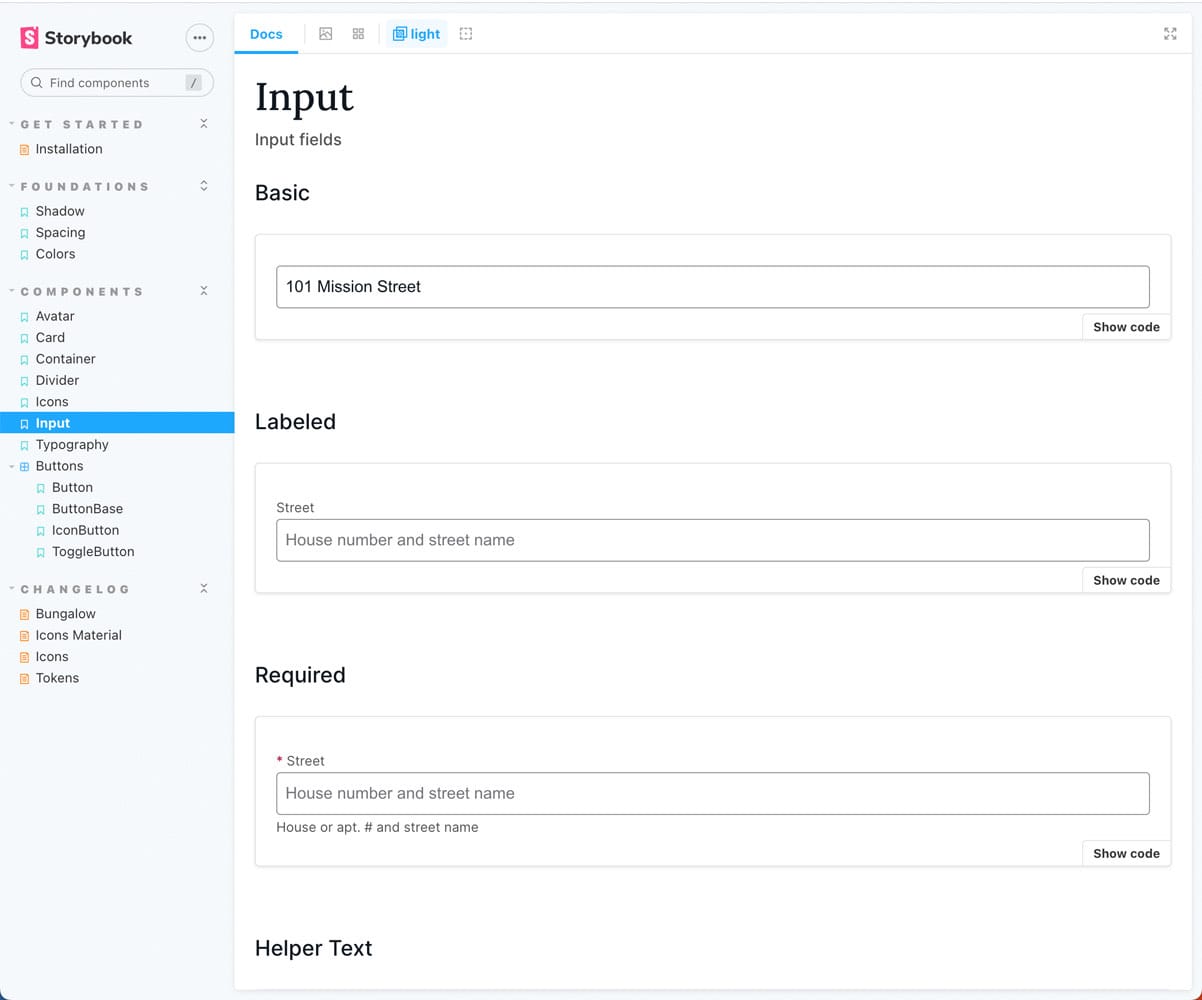Click the 101 Mission Street input field

point(712,287)
